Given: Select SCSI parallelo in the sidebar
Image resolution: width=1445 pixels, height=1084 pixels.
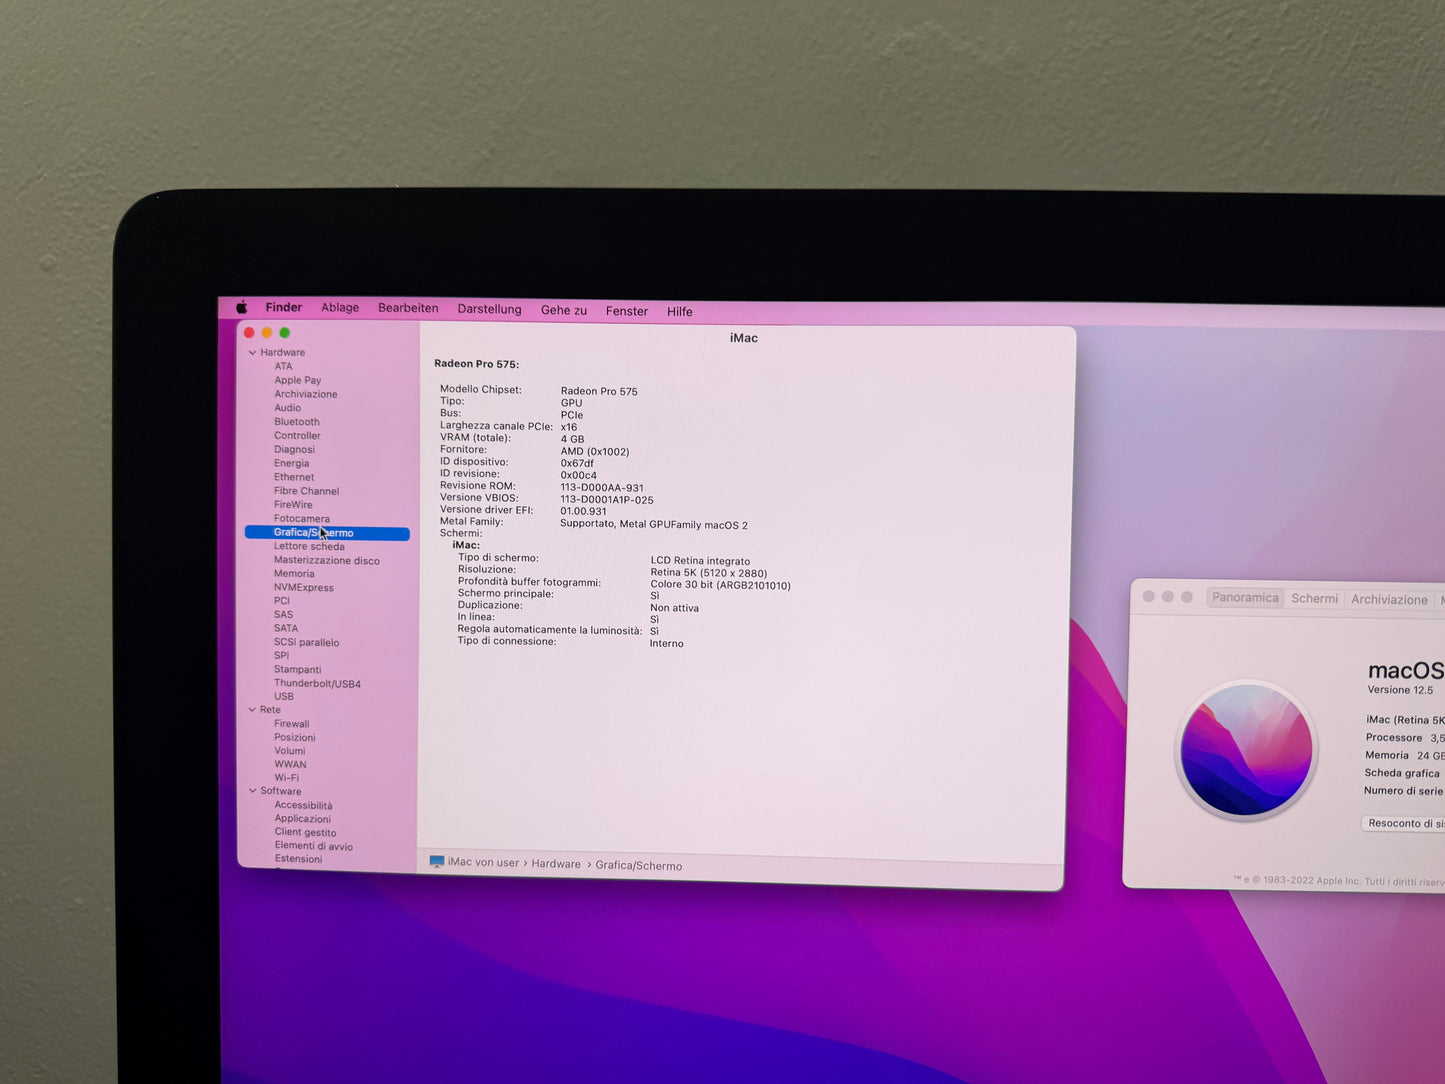Looking at the screenshot, I should [307, 643].
